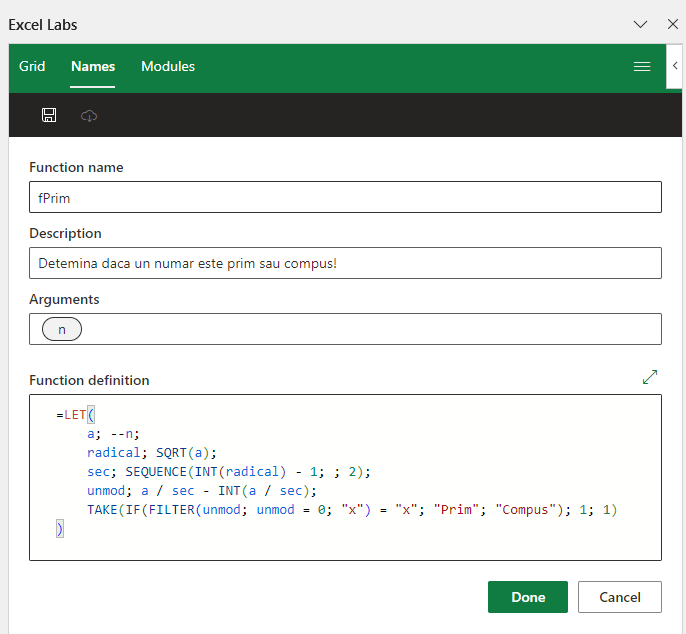Image resolution: width=686 pixels, height=634 pixels.
Task: Switch to the Grid tab
Action: click(x=32, y=67)
